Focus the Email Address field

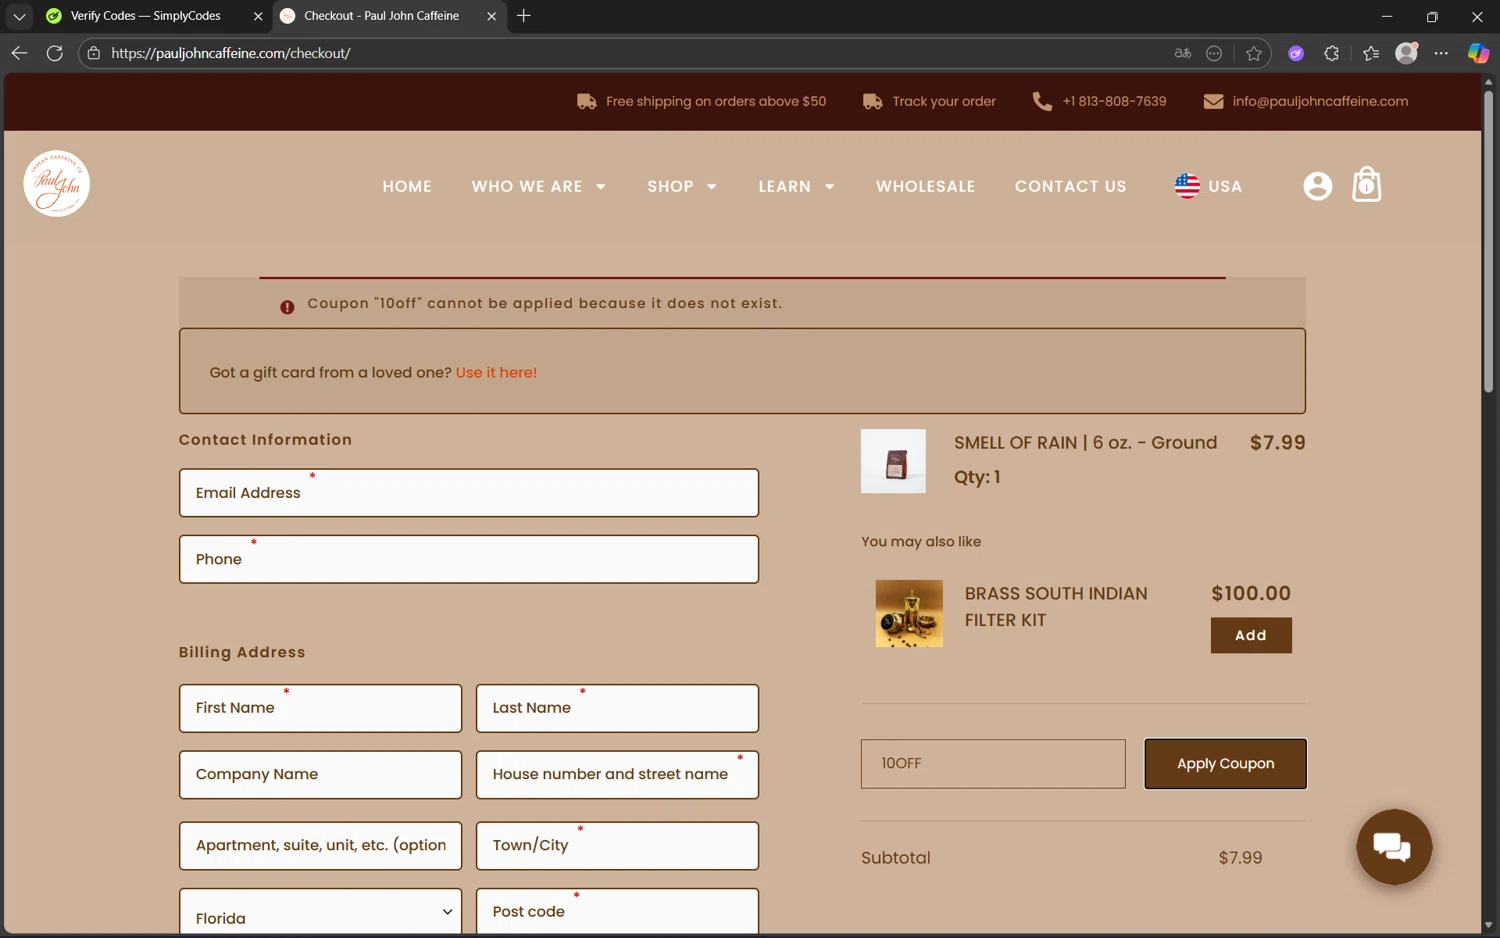coord(469,493)
